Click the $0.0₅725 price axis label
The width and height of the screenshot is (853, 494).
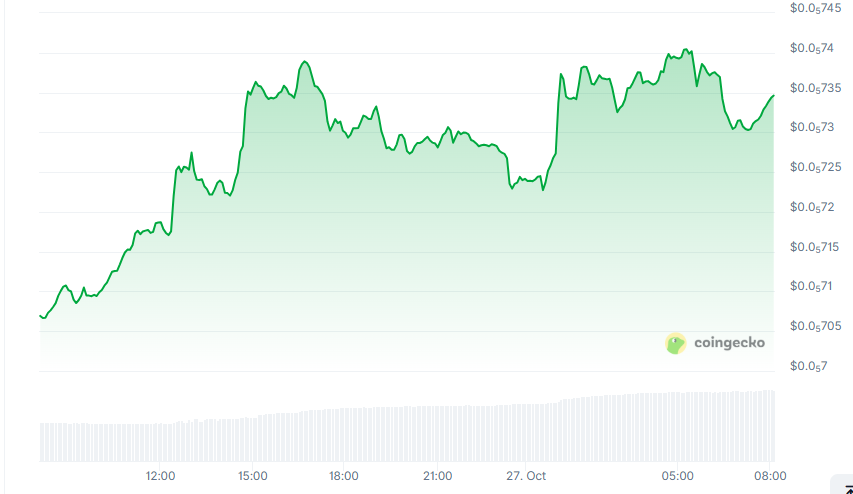814,167
